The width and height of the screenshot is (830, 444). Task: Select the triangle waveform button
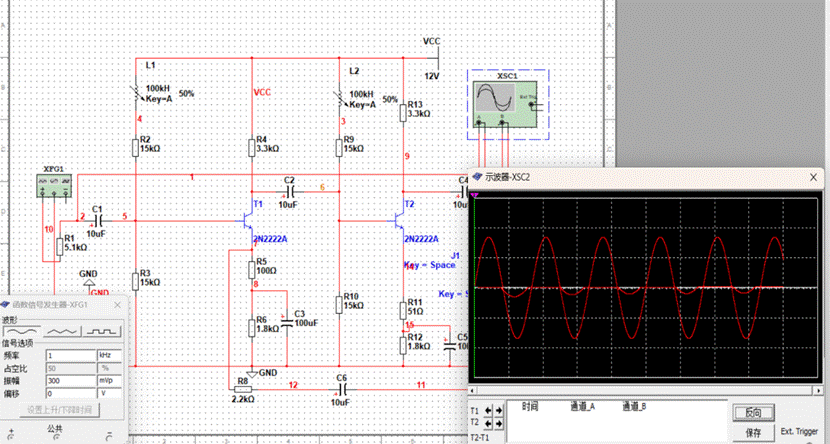pos(62,332)
